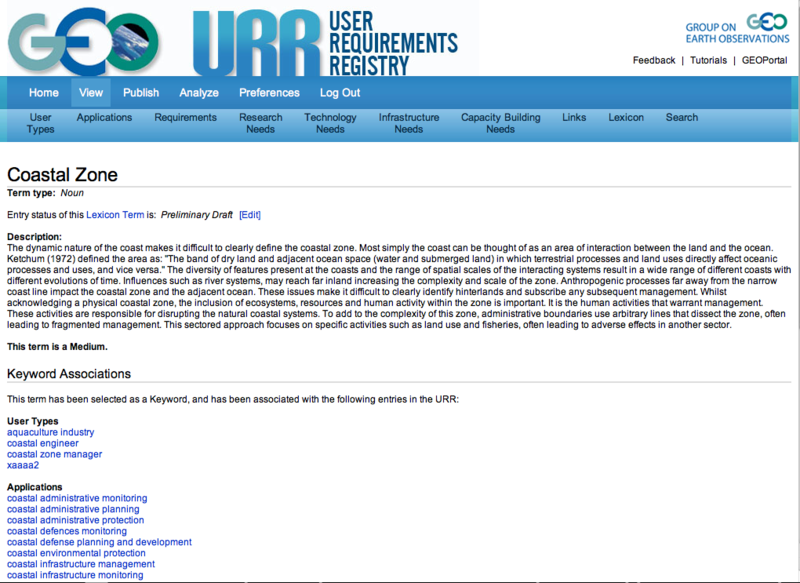800x583 pixels.
Task: Select the Publish menu item
Action: coord(141,93)
